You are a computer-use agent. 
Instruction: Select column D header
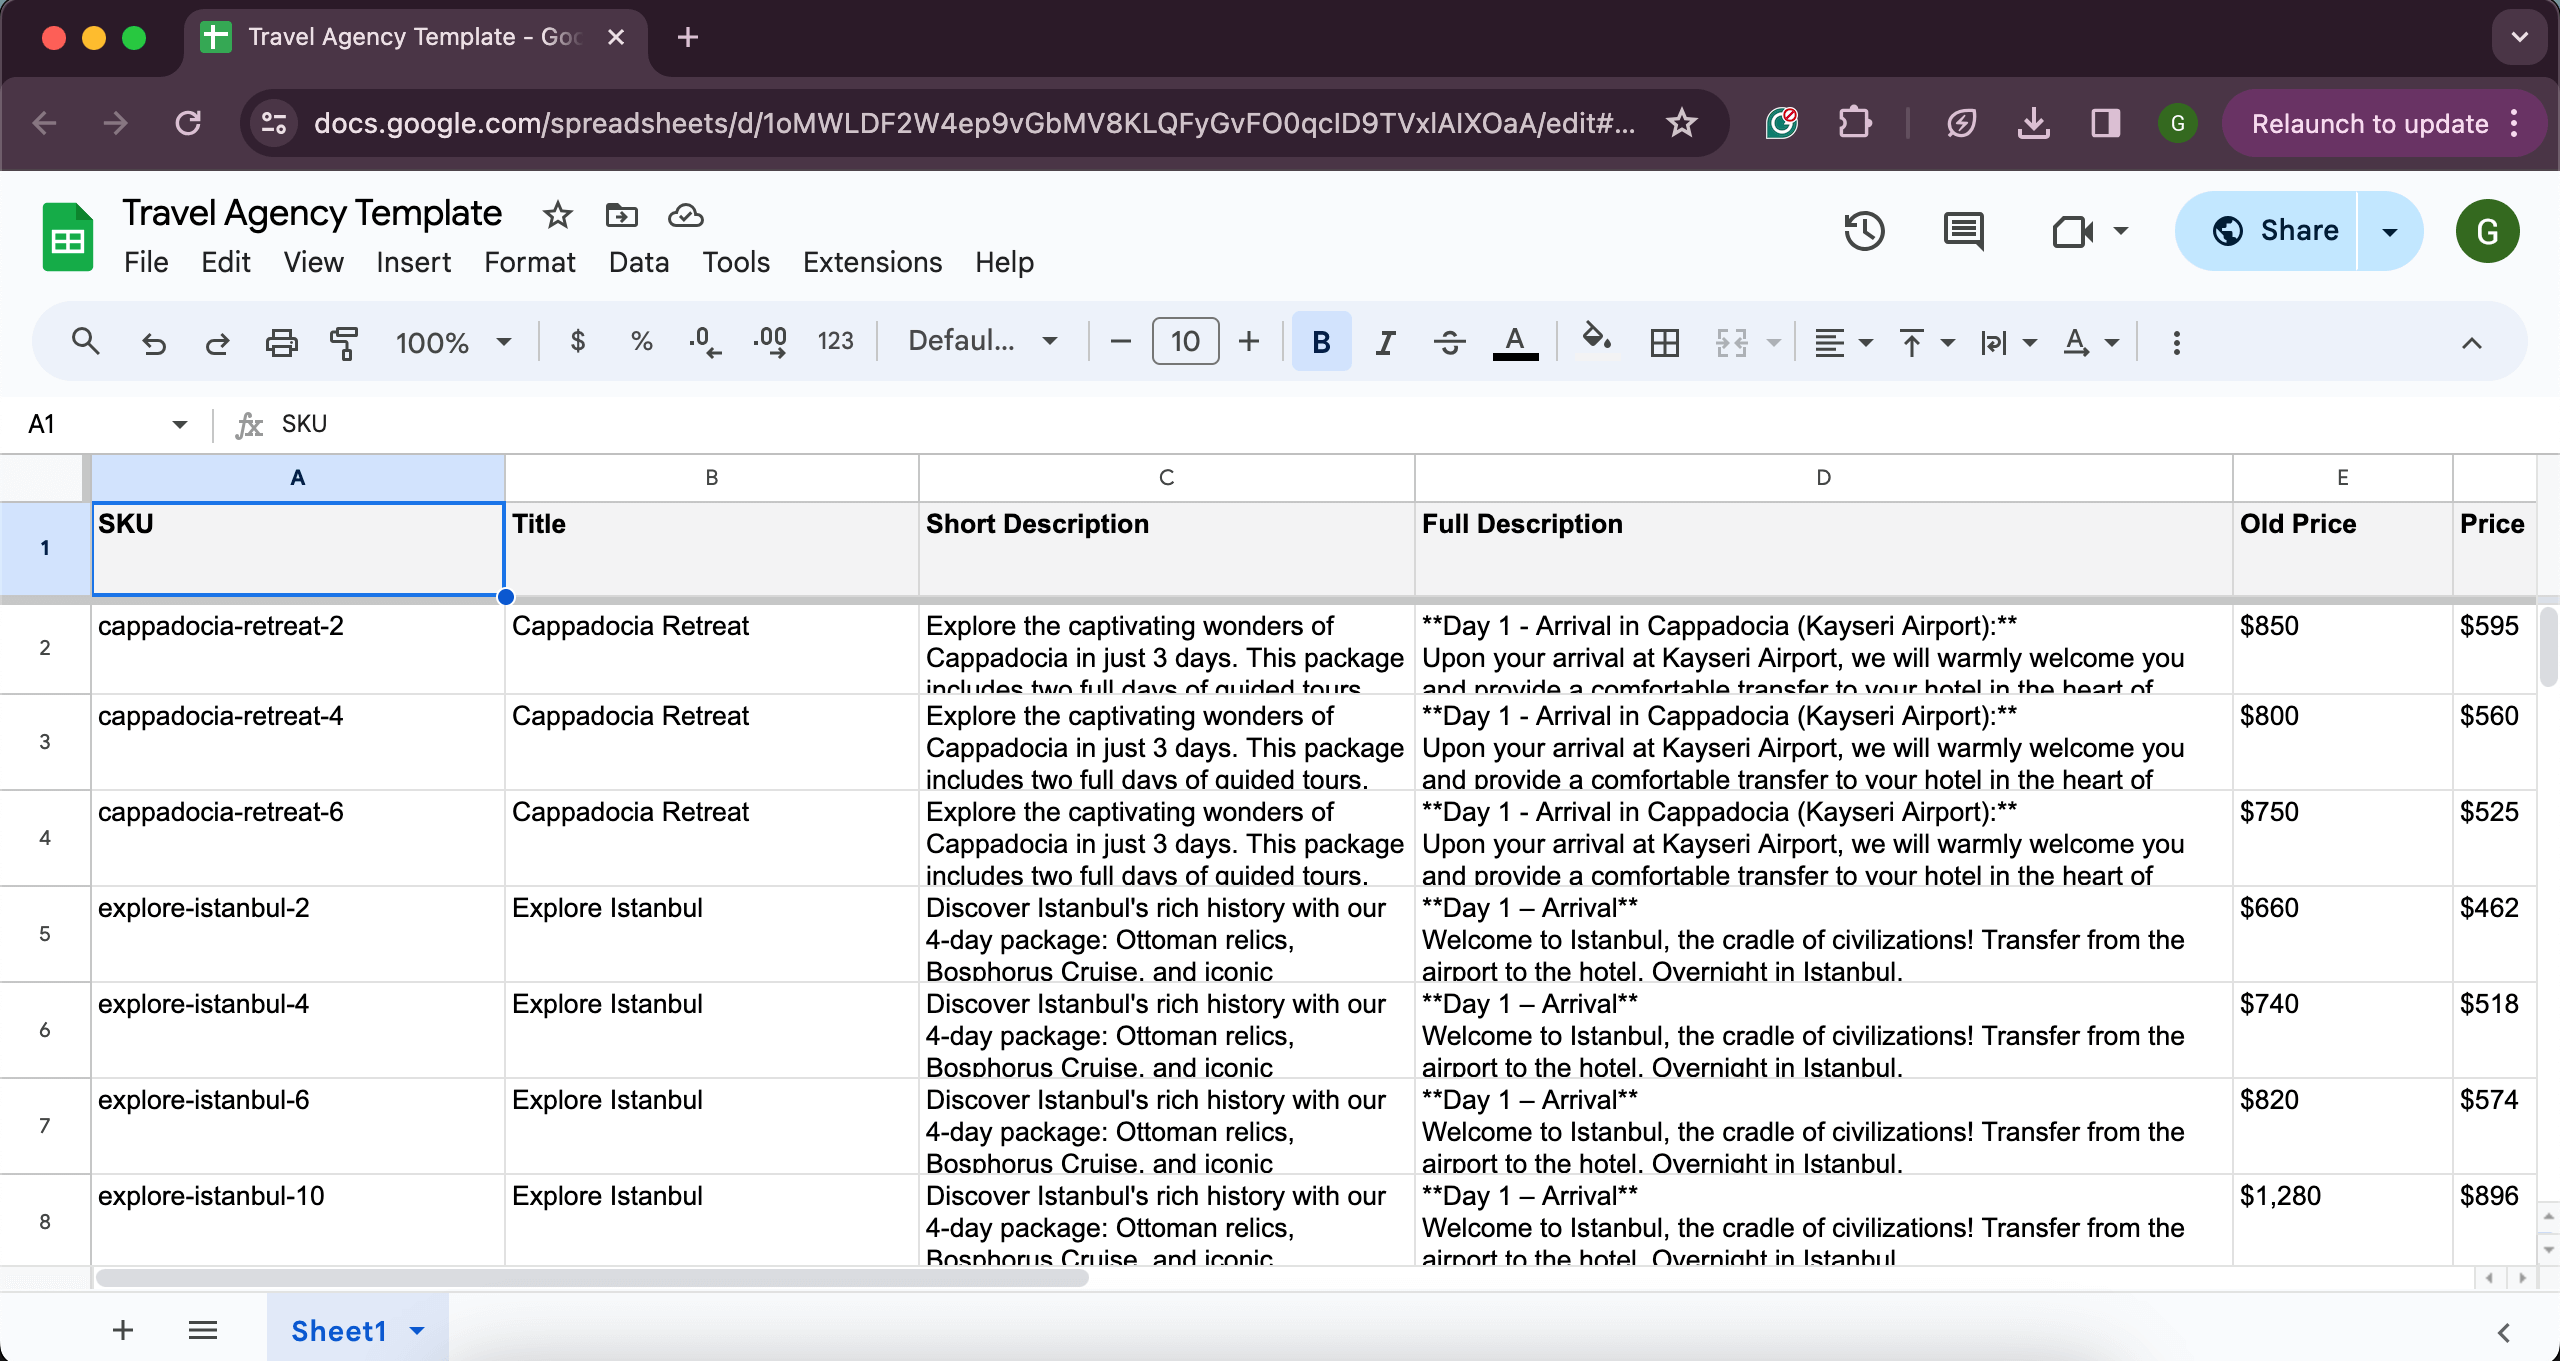[x=1823, y=478]
